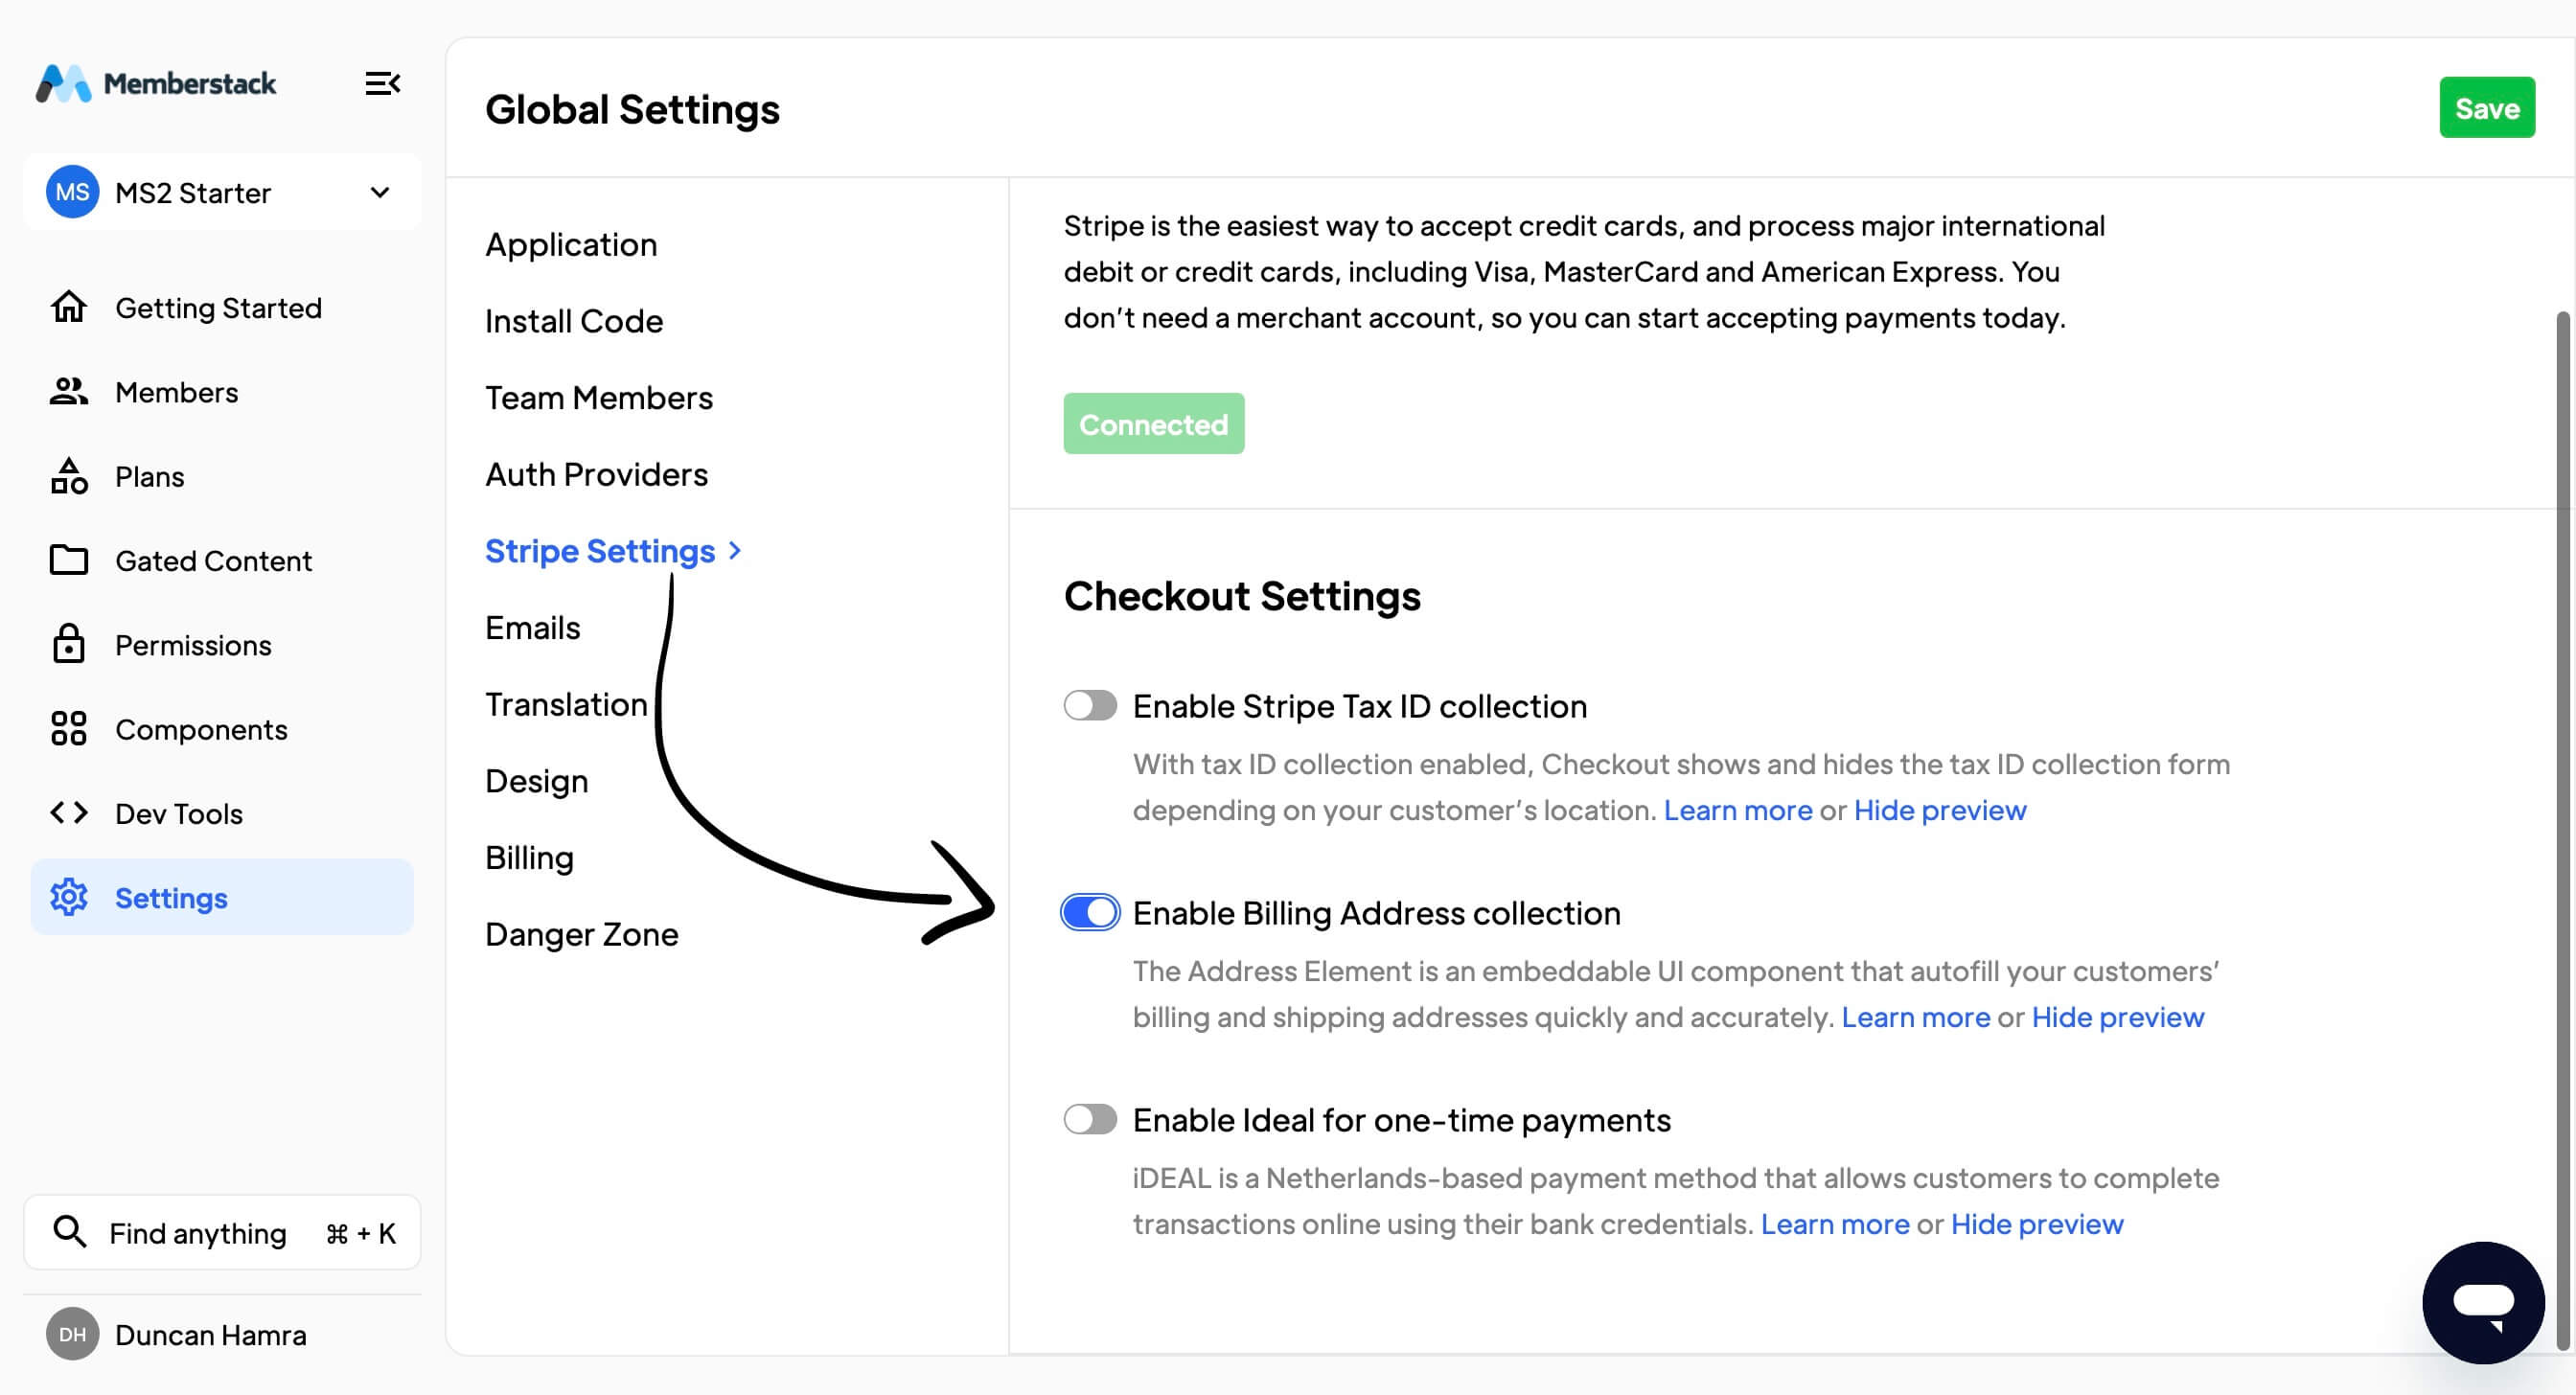Click the DH user avatar

pos(72,1333)
